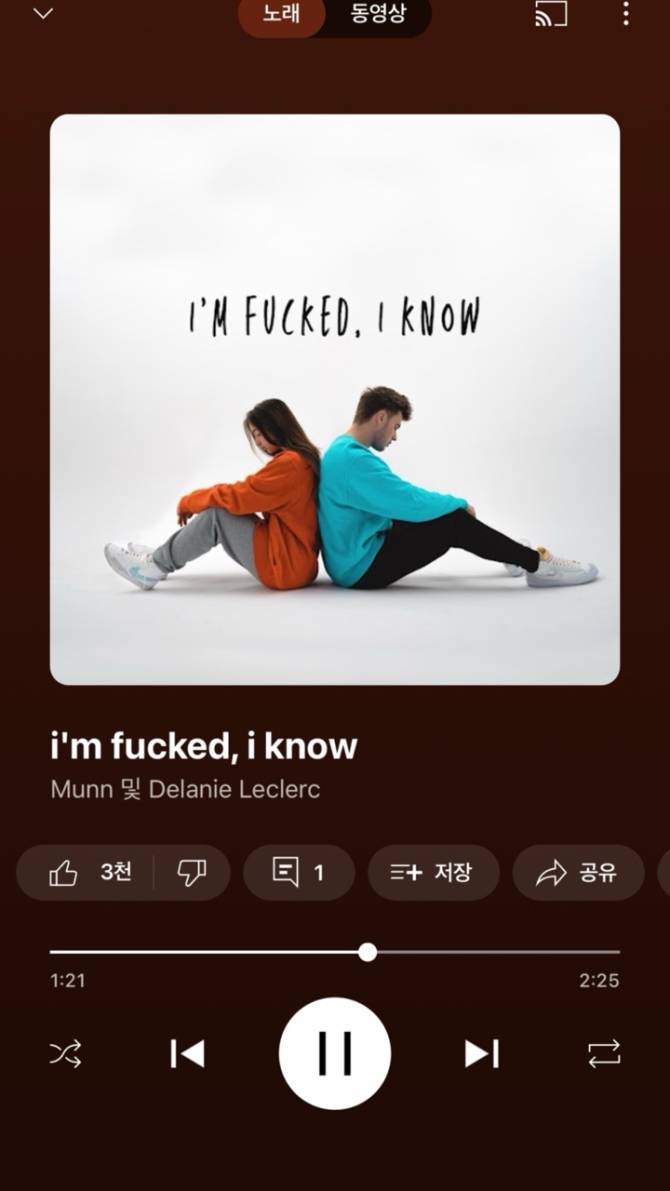
Task: Open artist Munn 및 Delanie Leclerc link
Action: click(185, 789)
